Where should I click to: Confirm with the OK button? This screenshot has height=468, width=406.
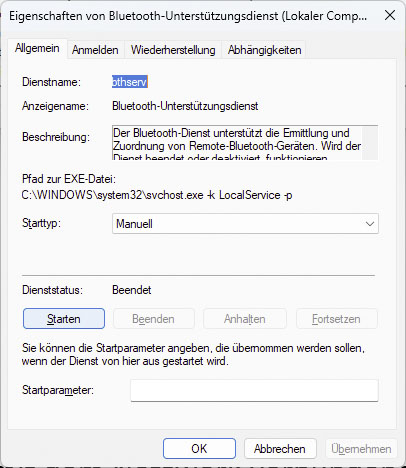click(199, 449)
